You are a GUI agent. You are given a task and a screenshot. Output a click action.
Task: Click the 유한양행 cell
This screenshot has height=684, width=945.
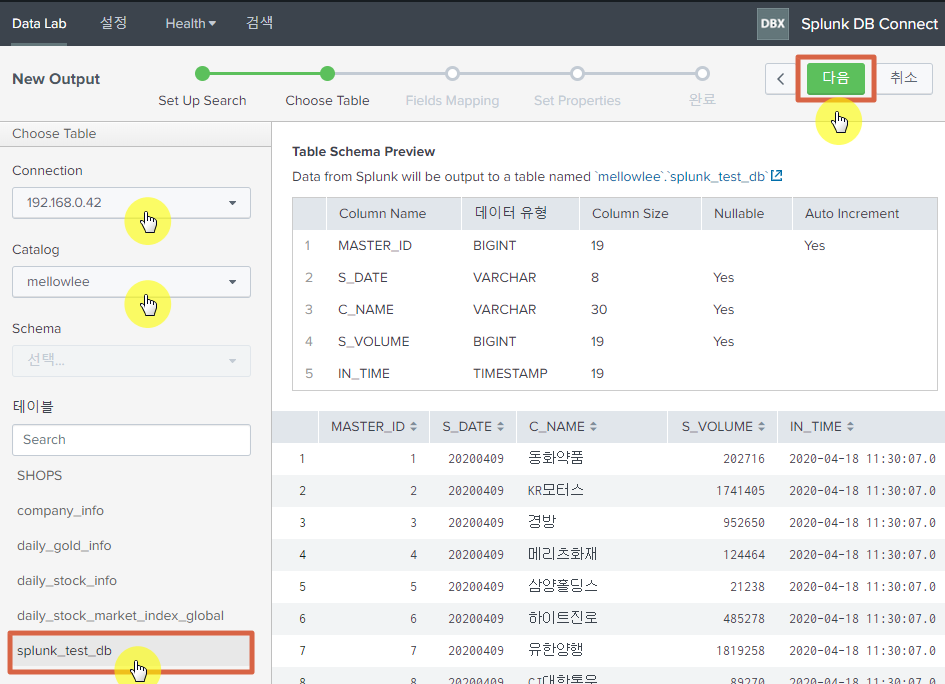click(556, 650)
